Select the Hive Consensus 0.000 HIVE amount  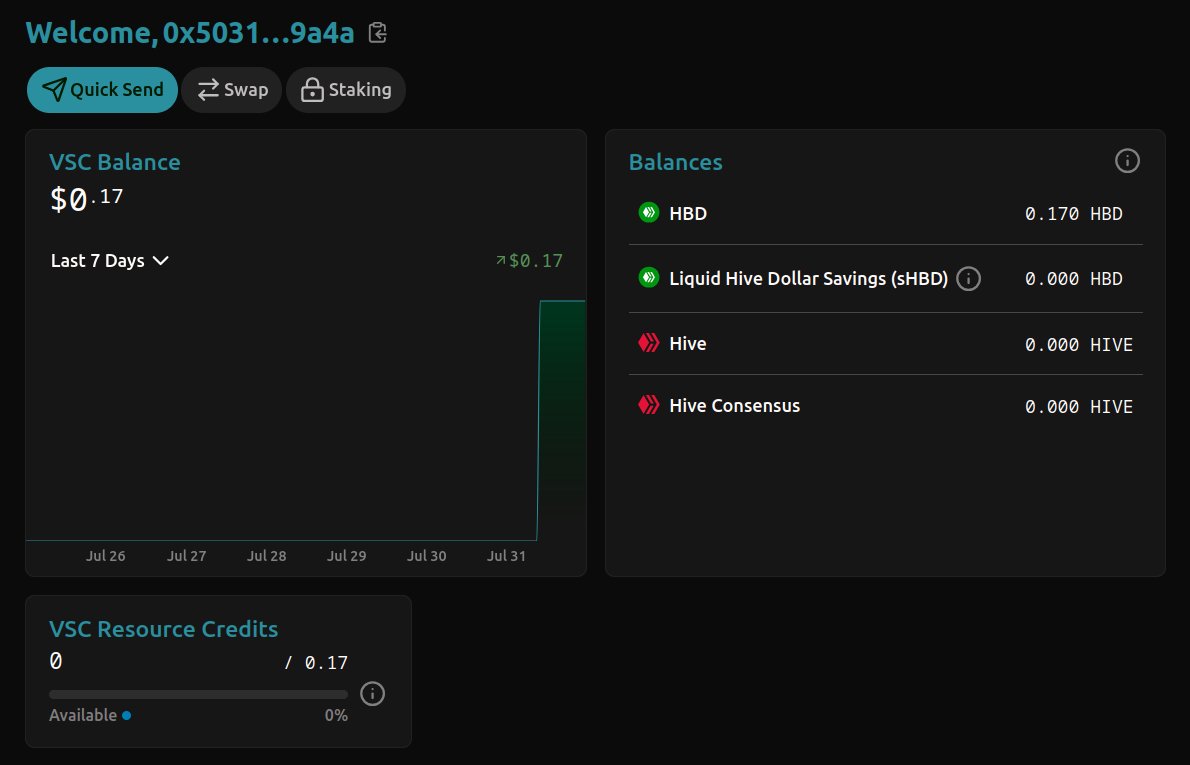(x=1078, y=407)
